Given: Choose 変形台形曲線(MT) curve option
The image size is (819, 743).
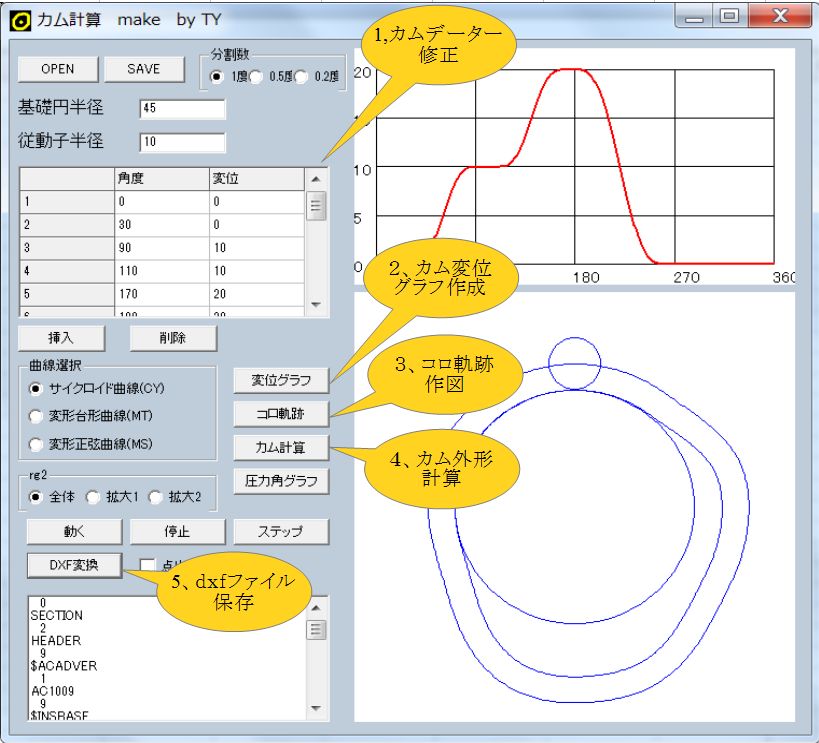Looking at the screenshot, I should point(38,416).
